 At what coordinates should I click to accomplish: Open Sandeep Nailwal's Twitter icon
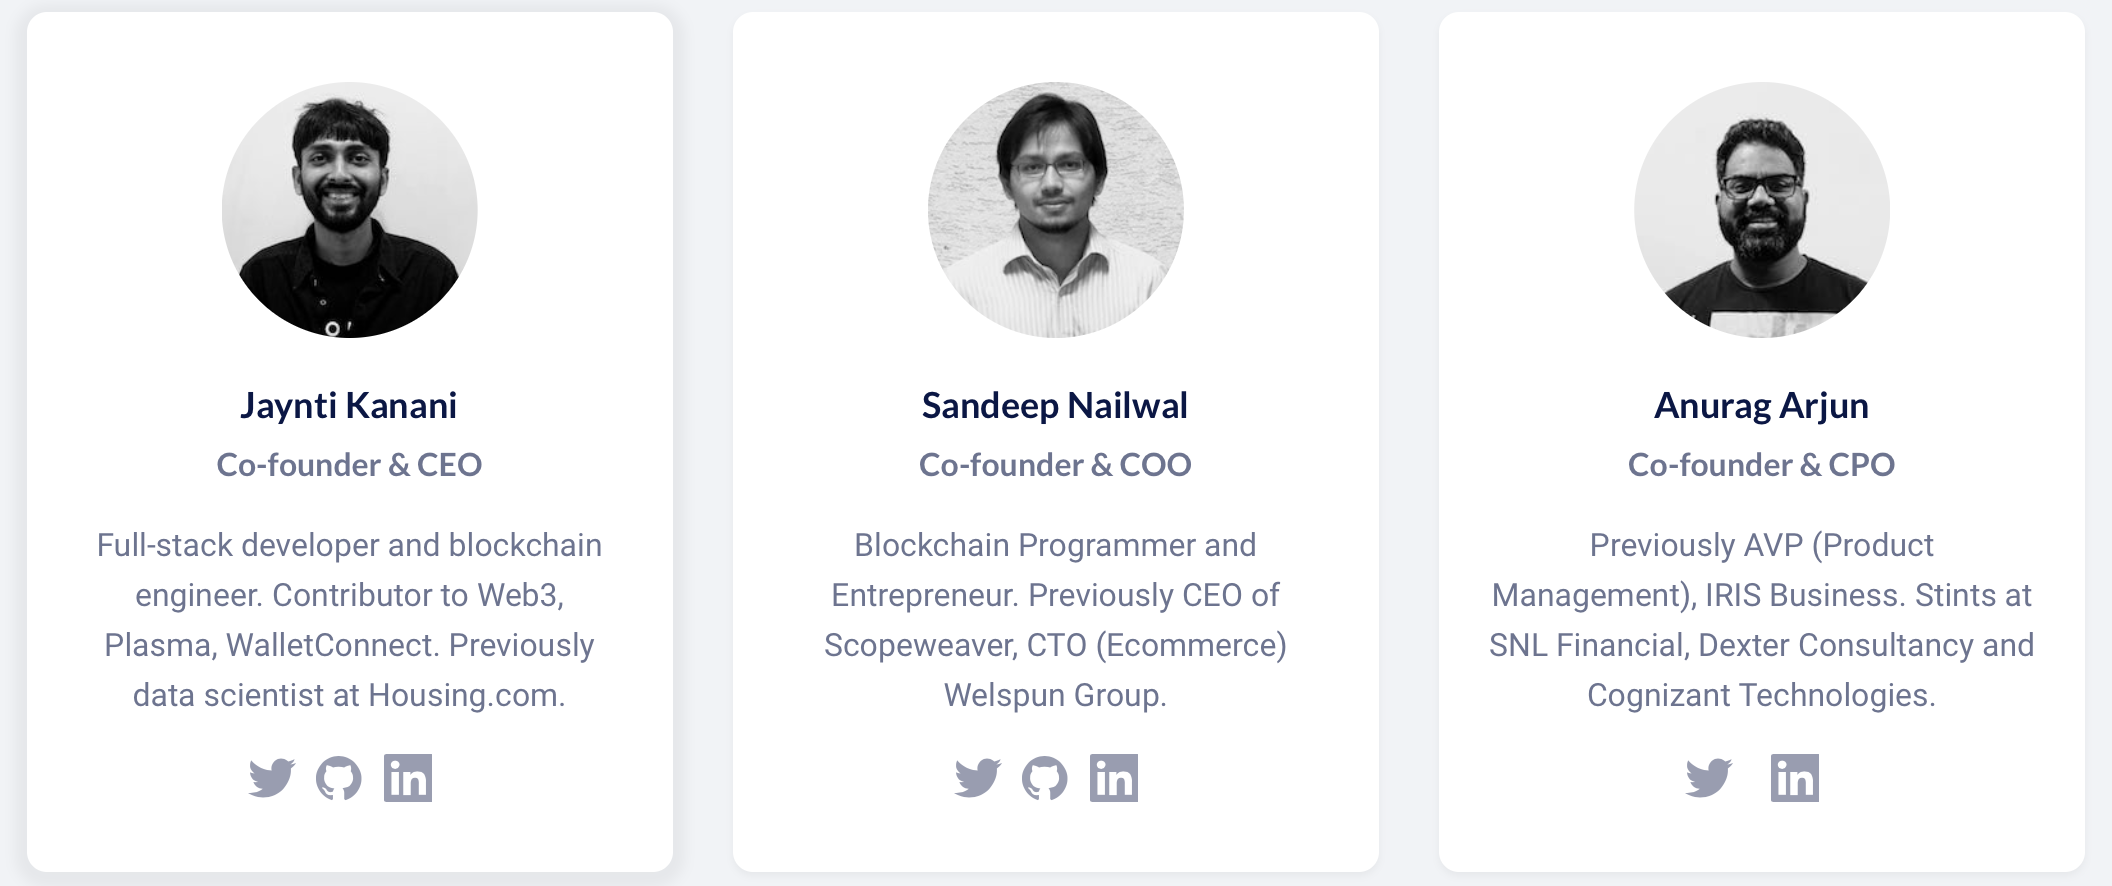(978, 778)
